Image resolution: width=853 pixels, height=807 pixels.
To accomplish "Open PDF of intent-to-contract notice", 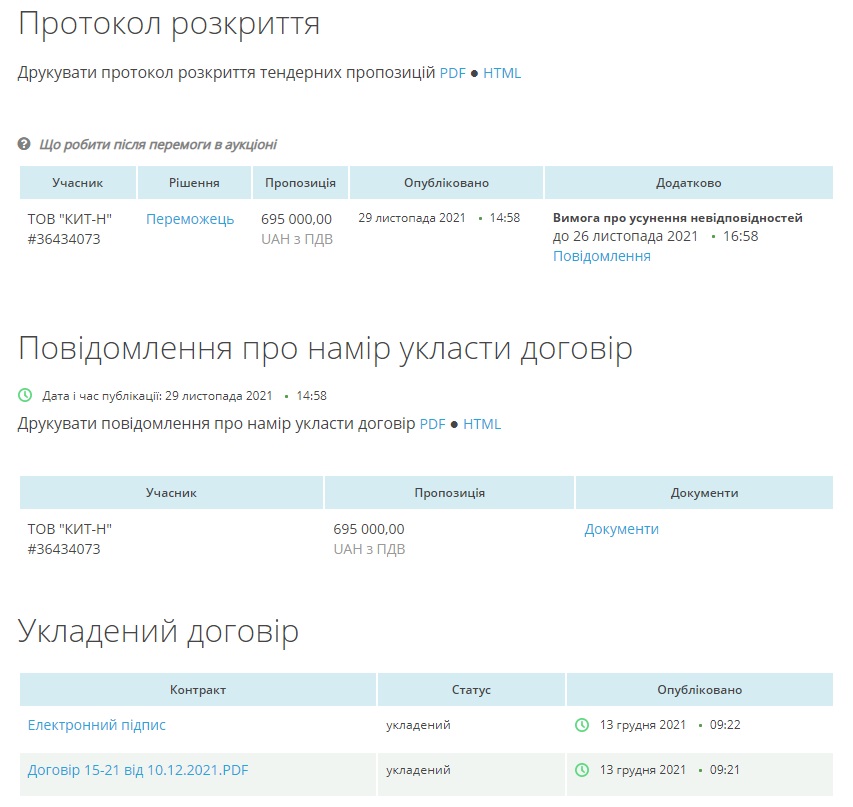I will pos(432,424).
